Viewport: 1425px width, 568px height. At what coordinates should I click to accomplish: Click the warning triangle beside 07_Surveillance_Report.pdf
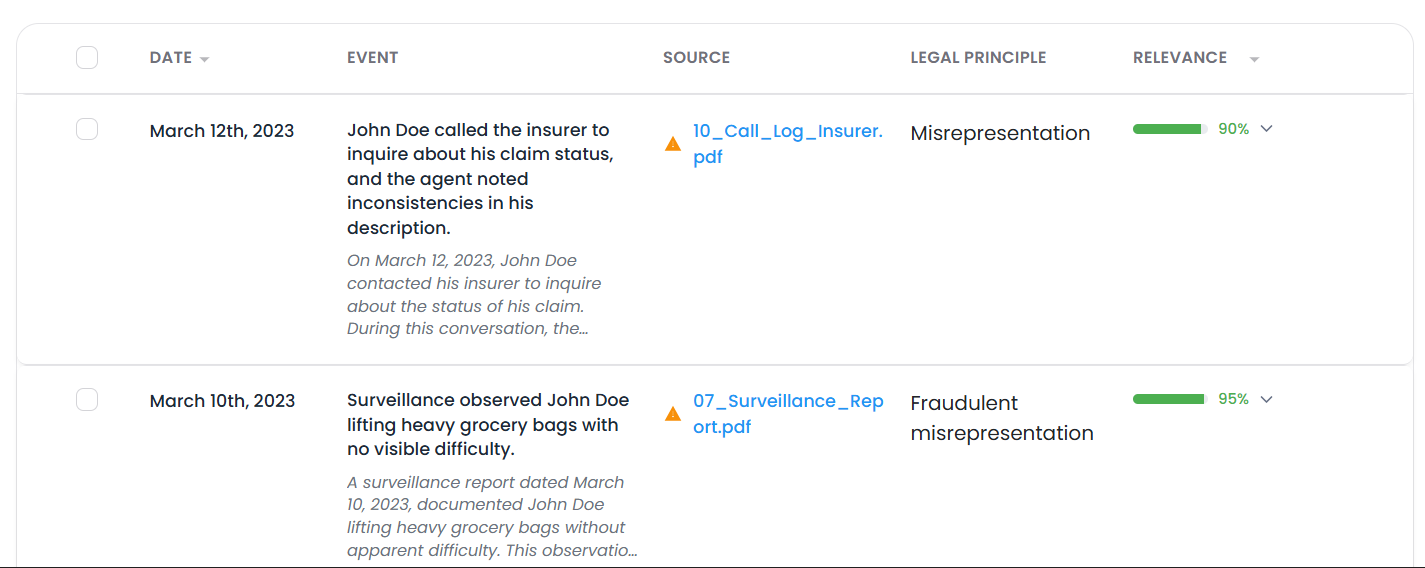click(673, 414)
